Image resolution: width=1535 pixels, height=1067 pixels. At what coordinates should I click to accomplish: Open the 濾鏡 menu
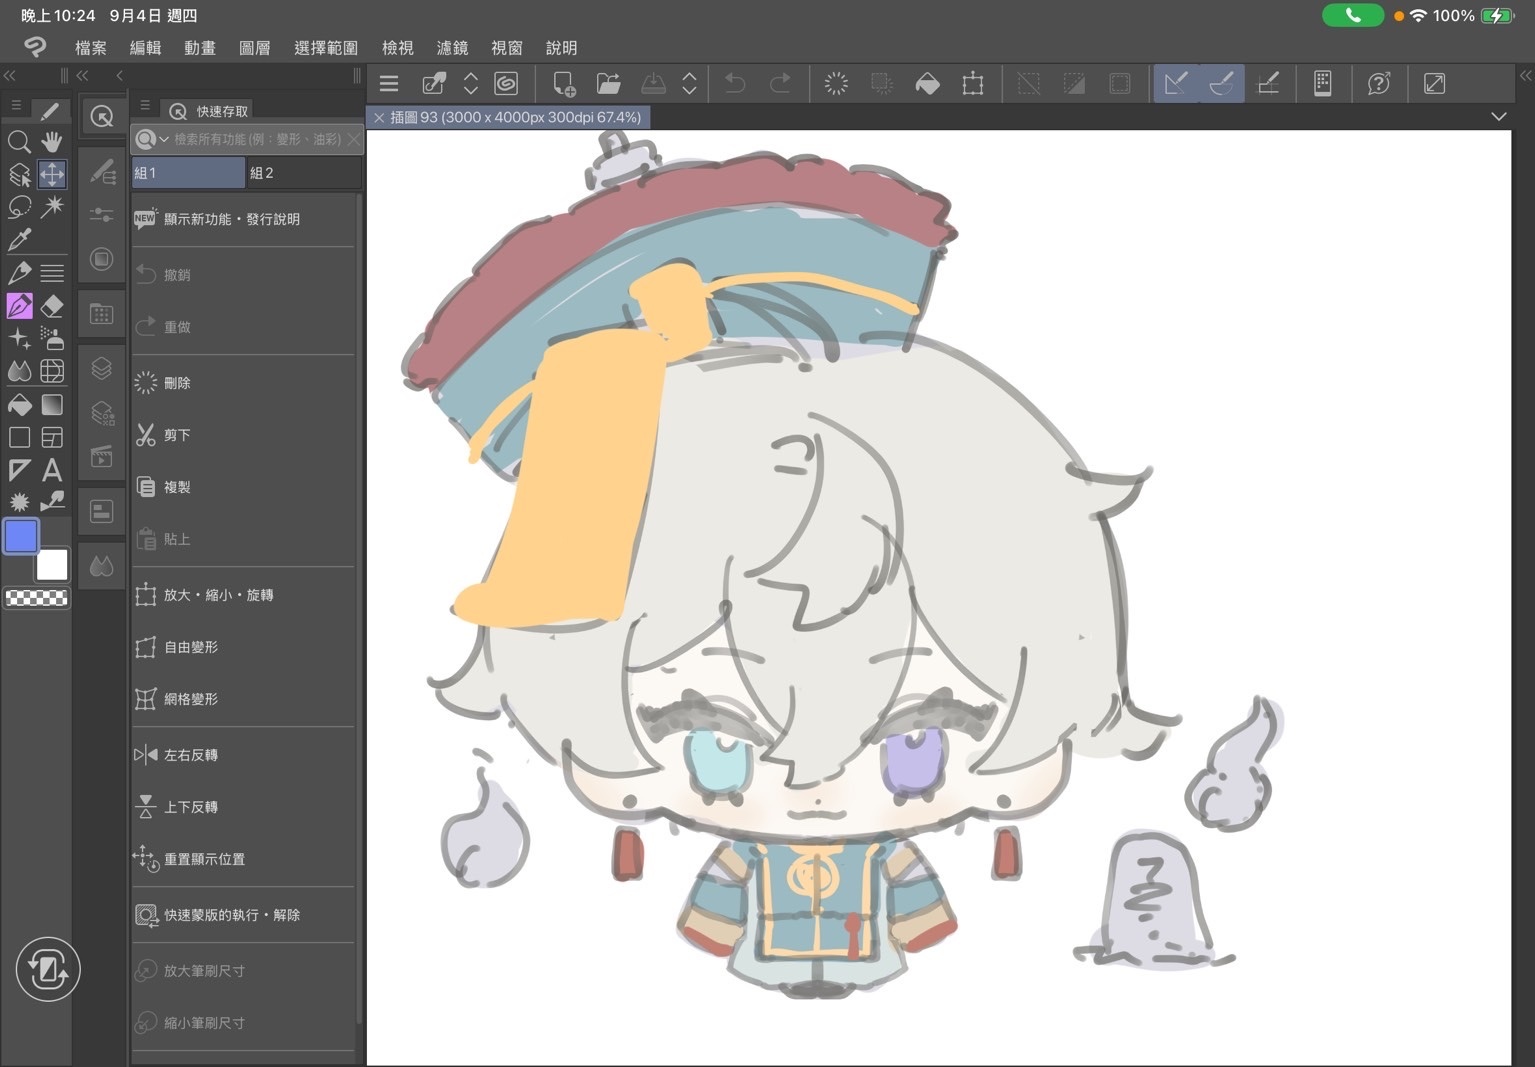452,48
